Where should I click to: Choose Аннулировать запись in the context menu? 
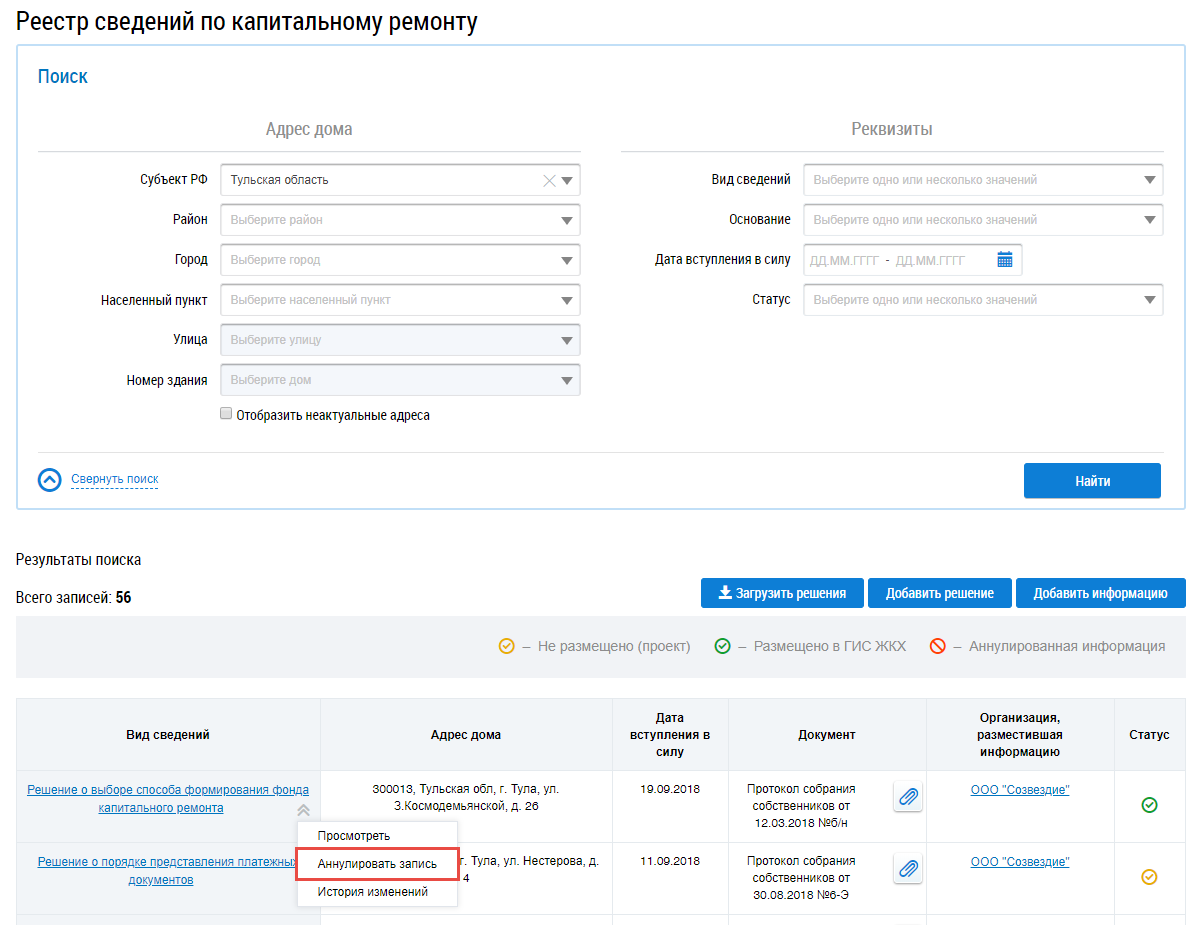377,864
